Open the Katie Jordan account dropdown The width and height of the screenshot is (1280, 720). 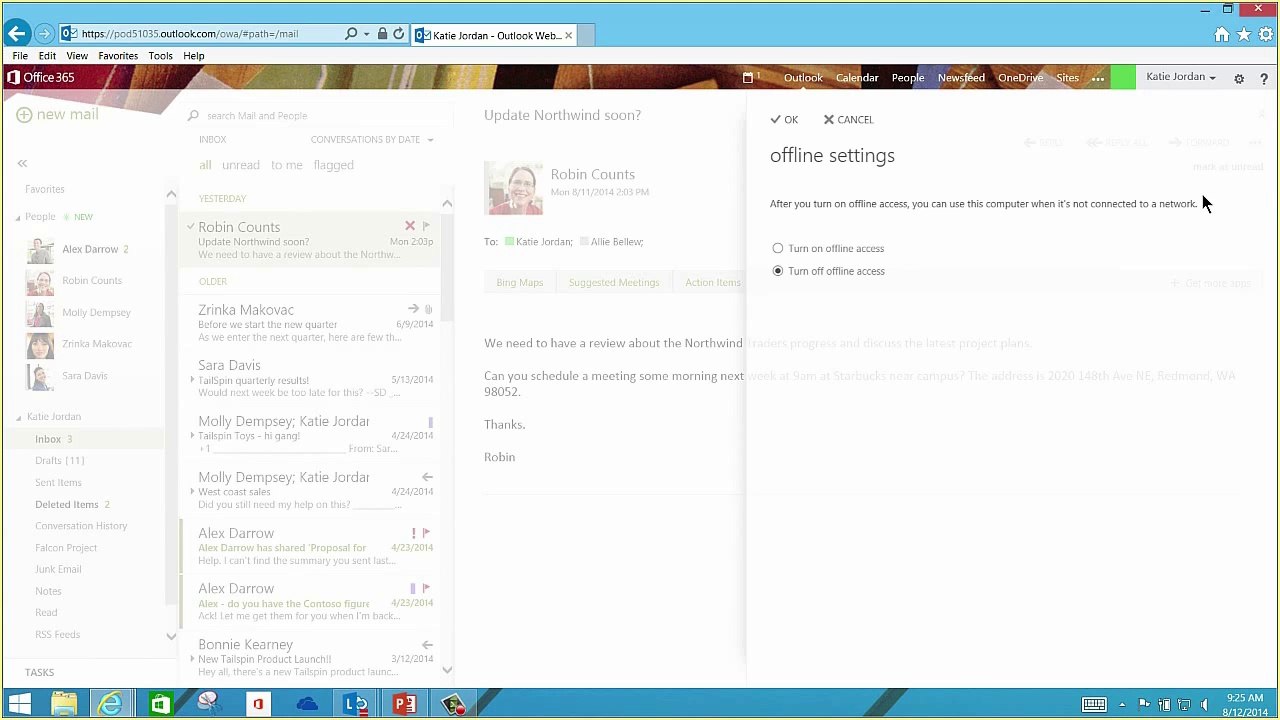[1181, 77]
